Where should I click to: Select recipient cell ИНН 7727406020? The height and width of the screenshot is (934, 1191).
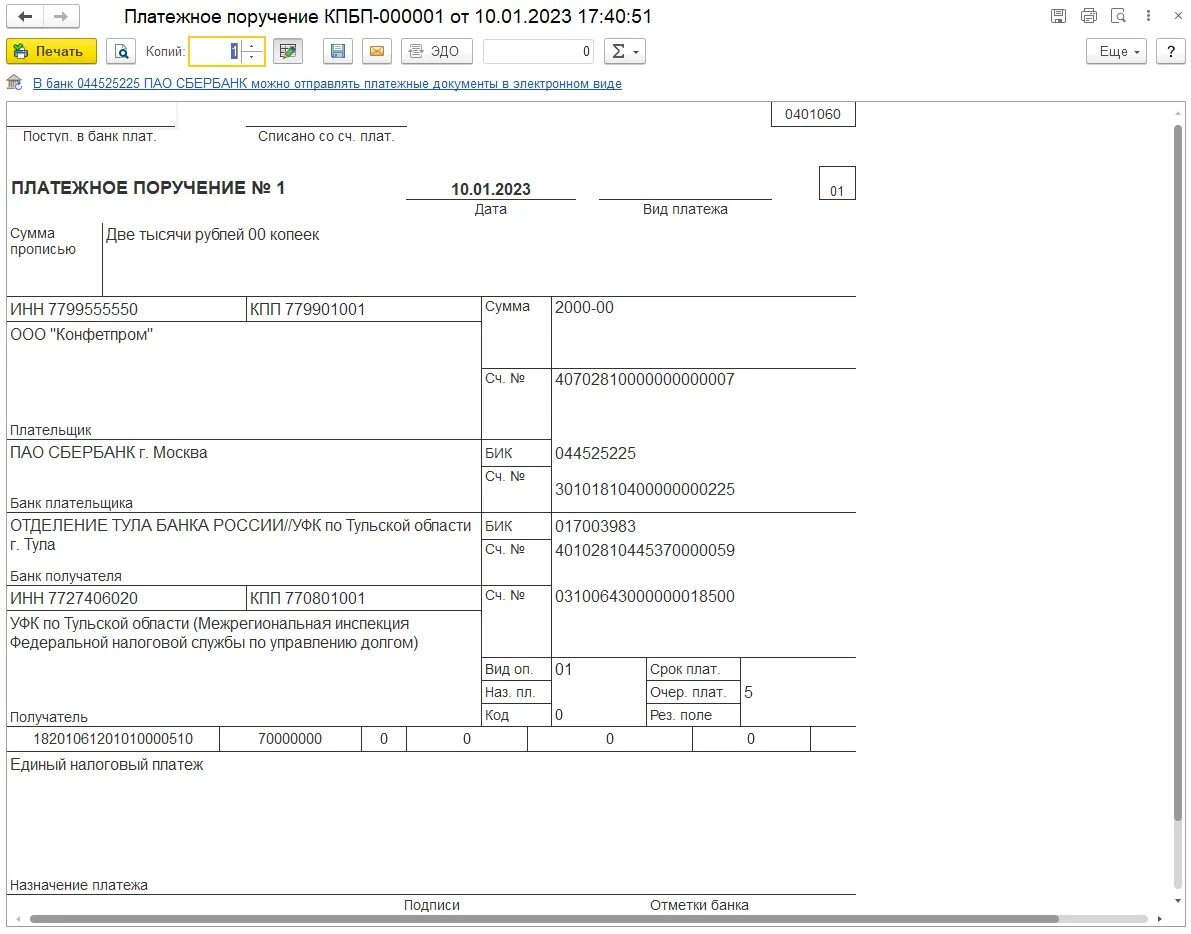pos(126,598)
